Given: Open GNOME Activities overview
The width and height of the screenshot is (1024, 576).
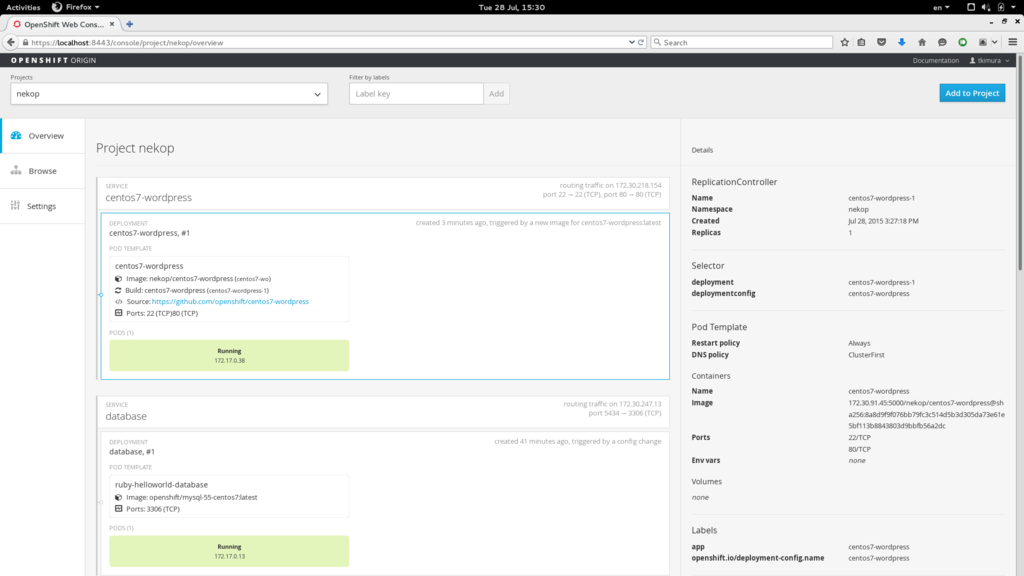Looking at the screenshot, I should click(23, 7).
